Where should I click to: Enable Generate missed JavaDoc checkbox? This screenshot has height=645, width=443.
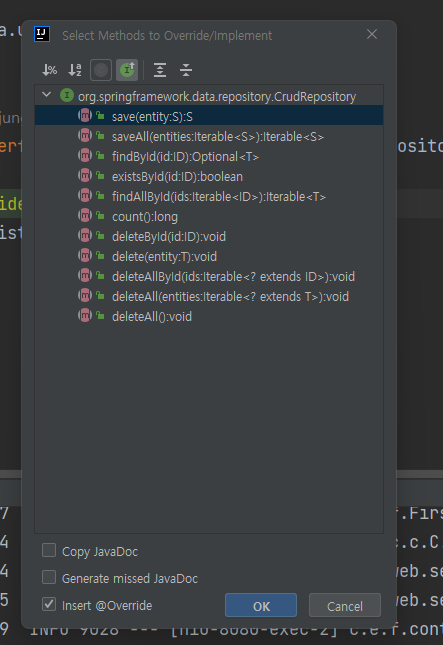(x=49, y=577)
